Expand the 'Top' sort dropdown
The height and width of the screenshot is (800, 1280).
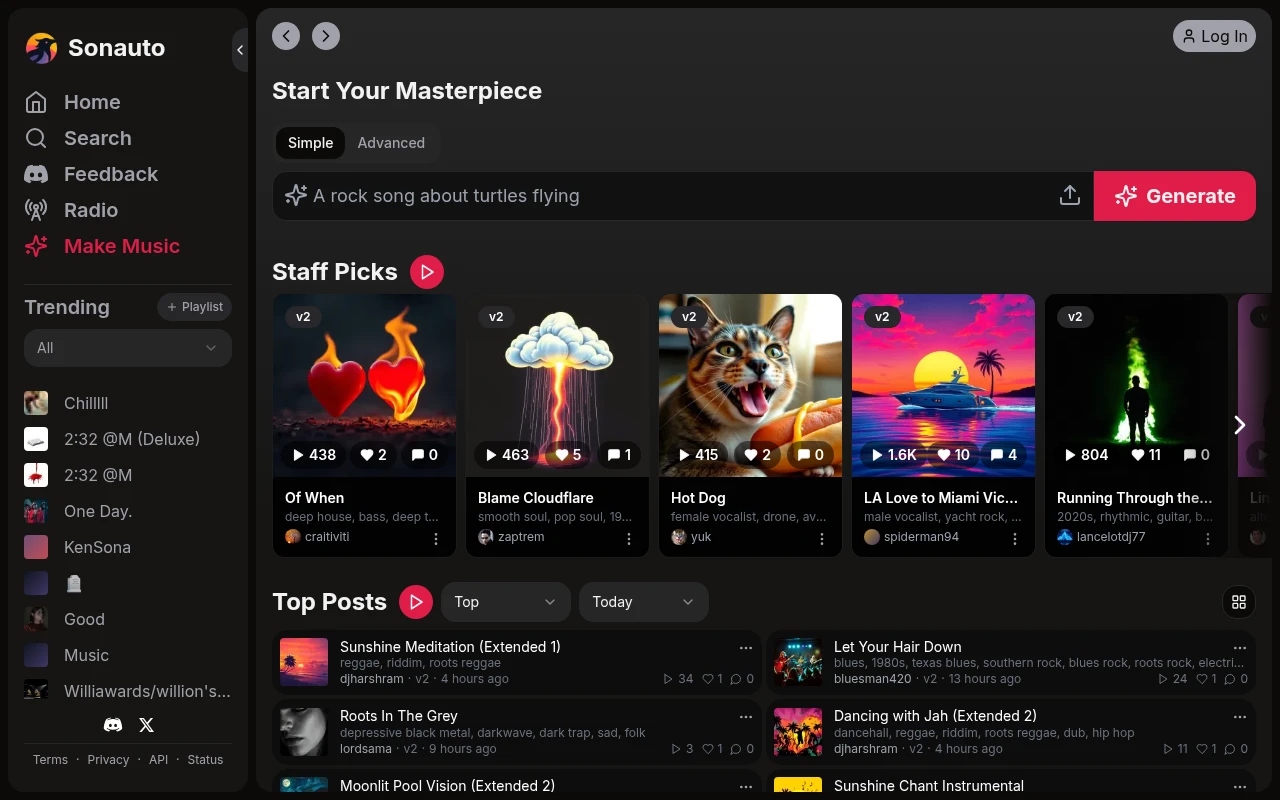(x=505, y=602)
